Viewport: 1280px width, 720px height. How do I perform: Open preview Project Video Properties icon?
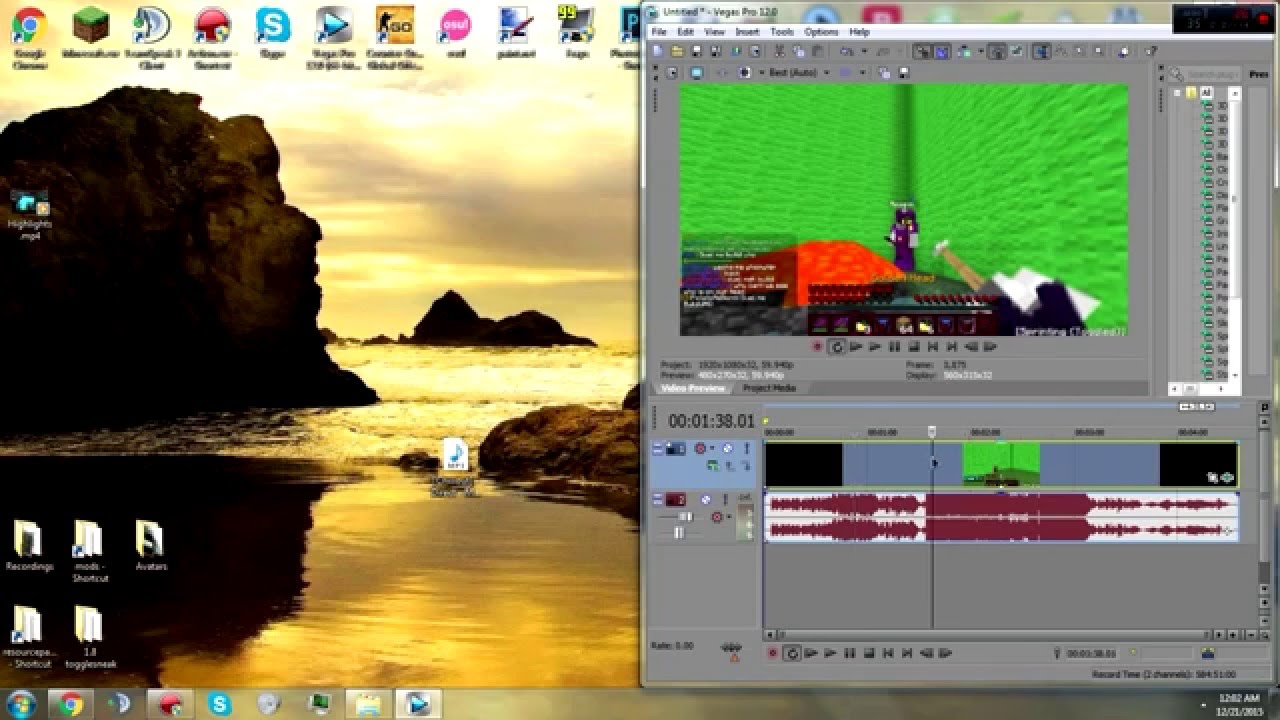pos(671,73)
